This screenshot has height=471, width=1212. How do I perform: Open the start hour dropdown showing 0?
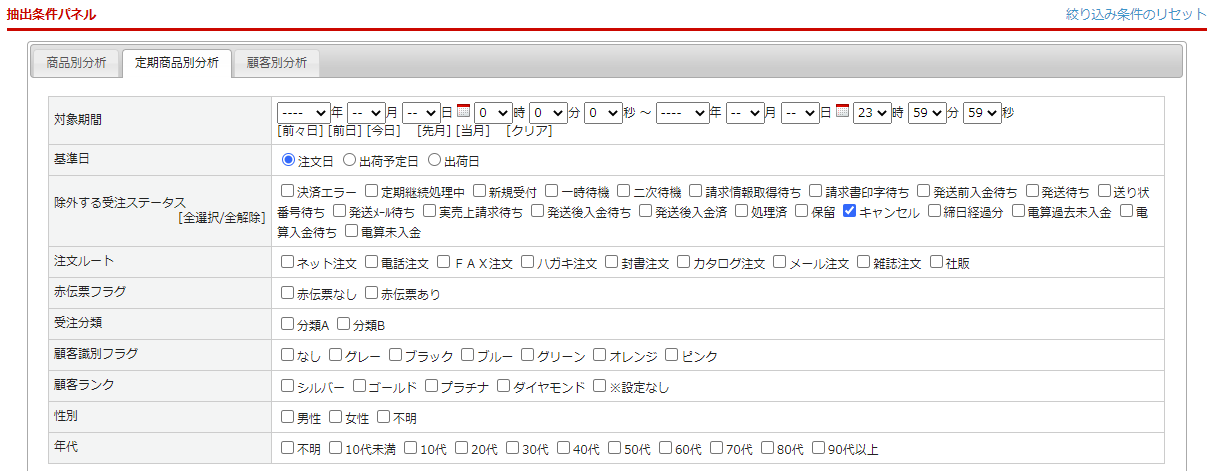493,113
